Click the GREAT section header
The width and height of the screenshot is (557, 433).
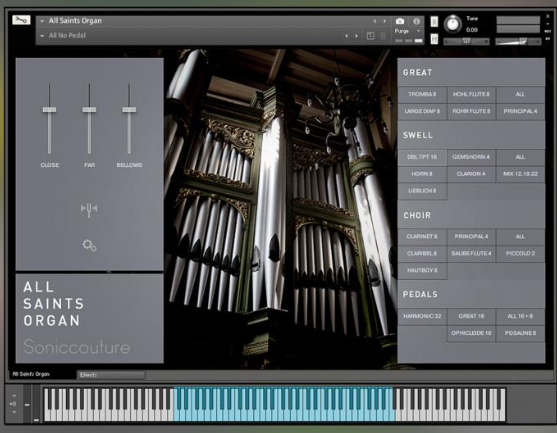(417, 73)
